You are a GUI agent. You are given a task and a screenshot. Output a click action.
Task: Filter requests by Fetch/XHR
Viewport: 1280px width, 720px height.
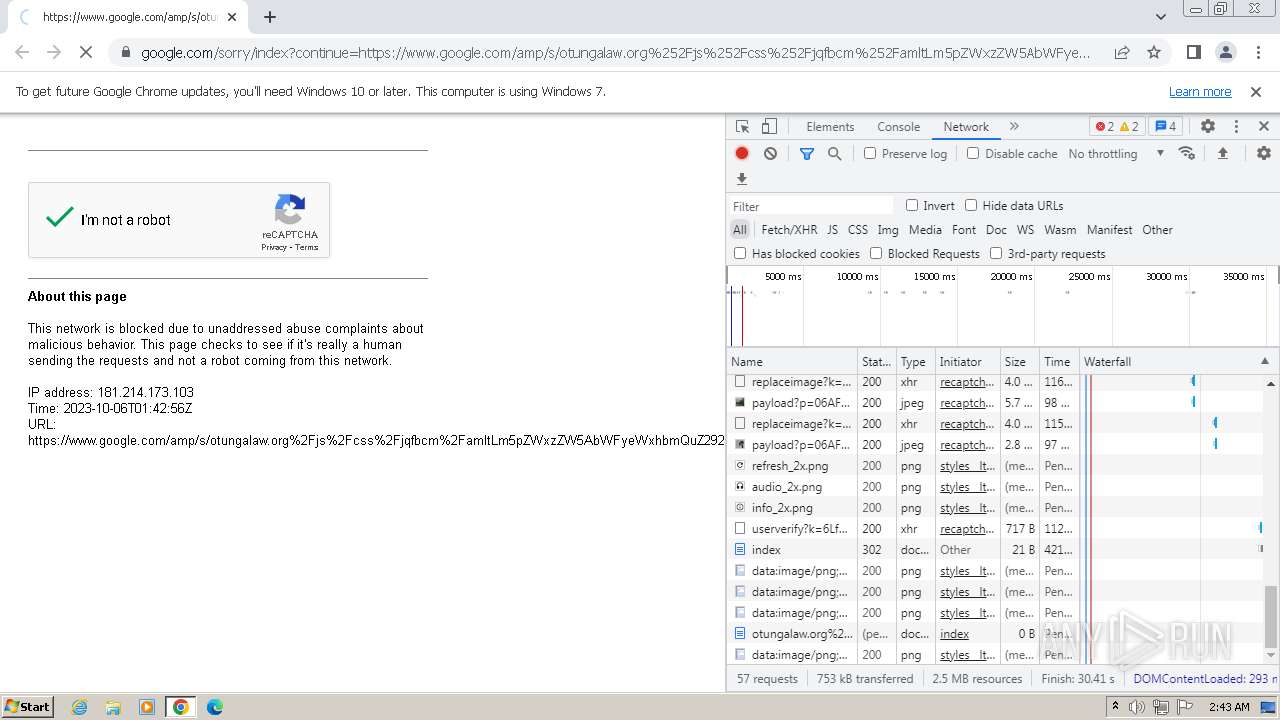(789, 229)
